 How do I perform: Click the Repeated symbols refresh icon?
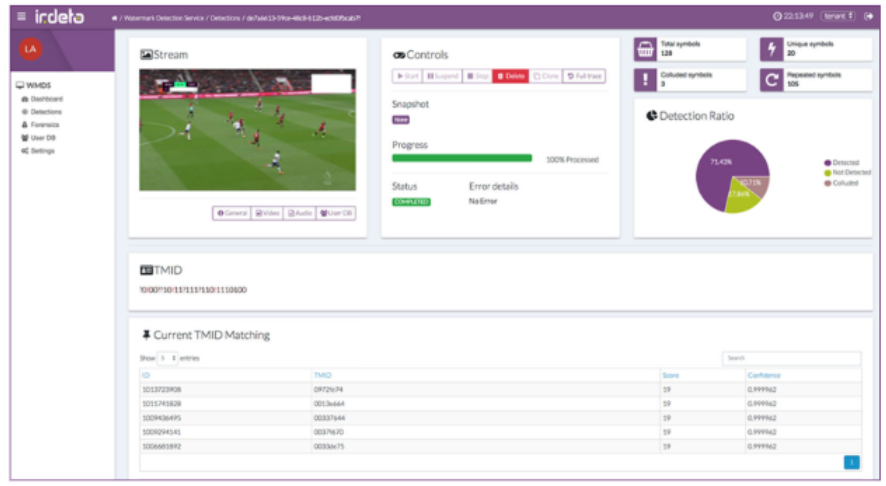coord(771,80)
